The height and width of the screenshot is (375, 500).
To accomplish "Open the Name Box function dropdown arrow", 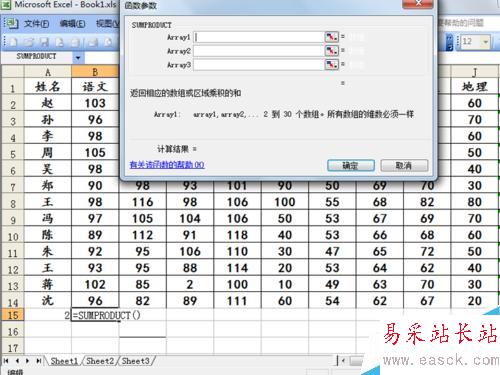I will (x=78, y=57).
